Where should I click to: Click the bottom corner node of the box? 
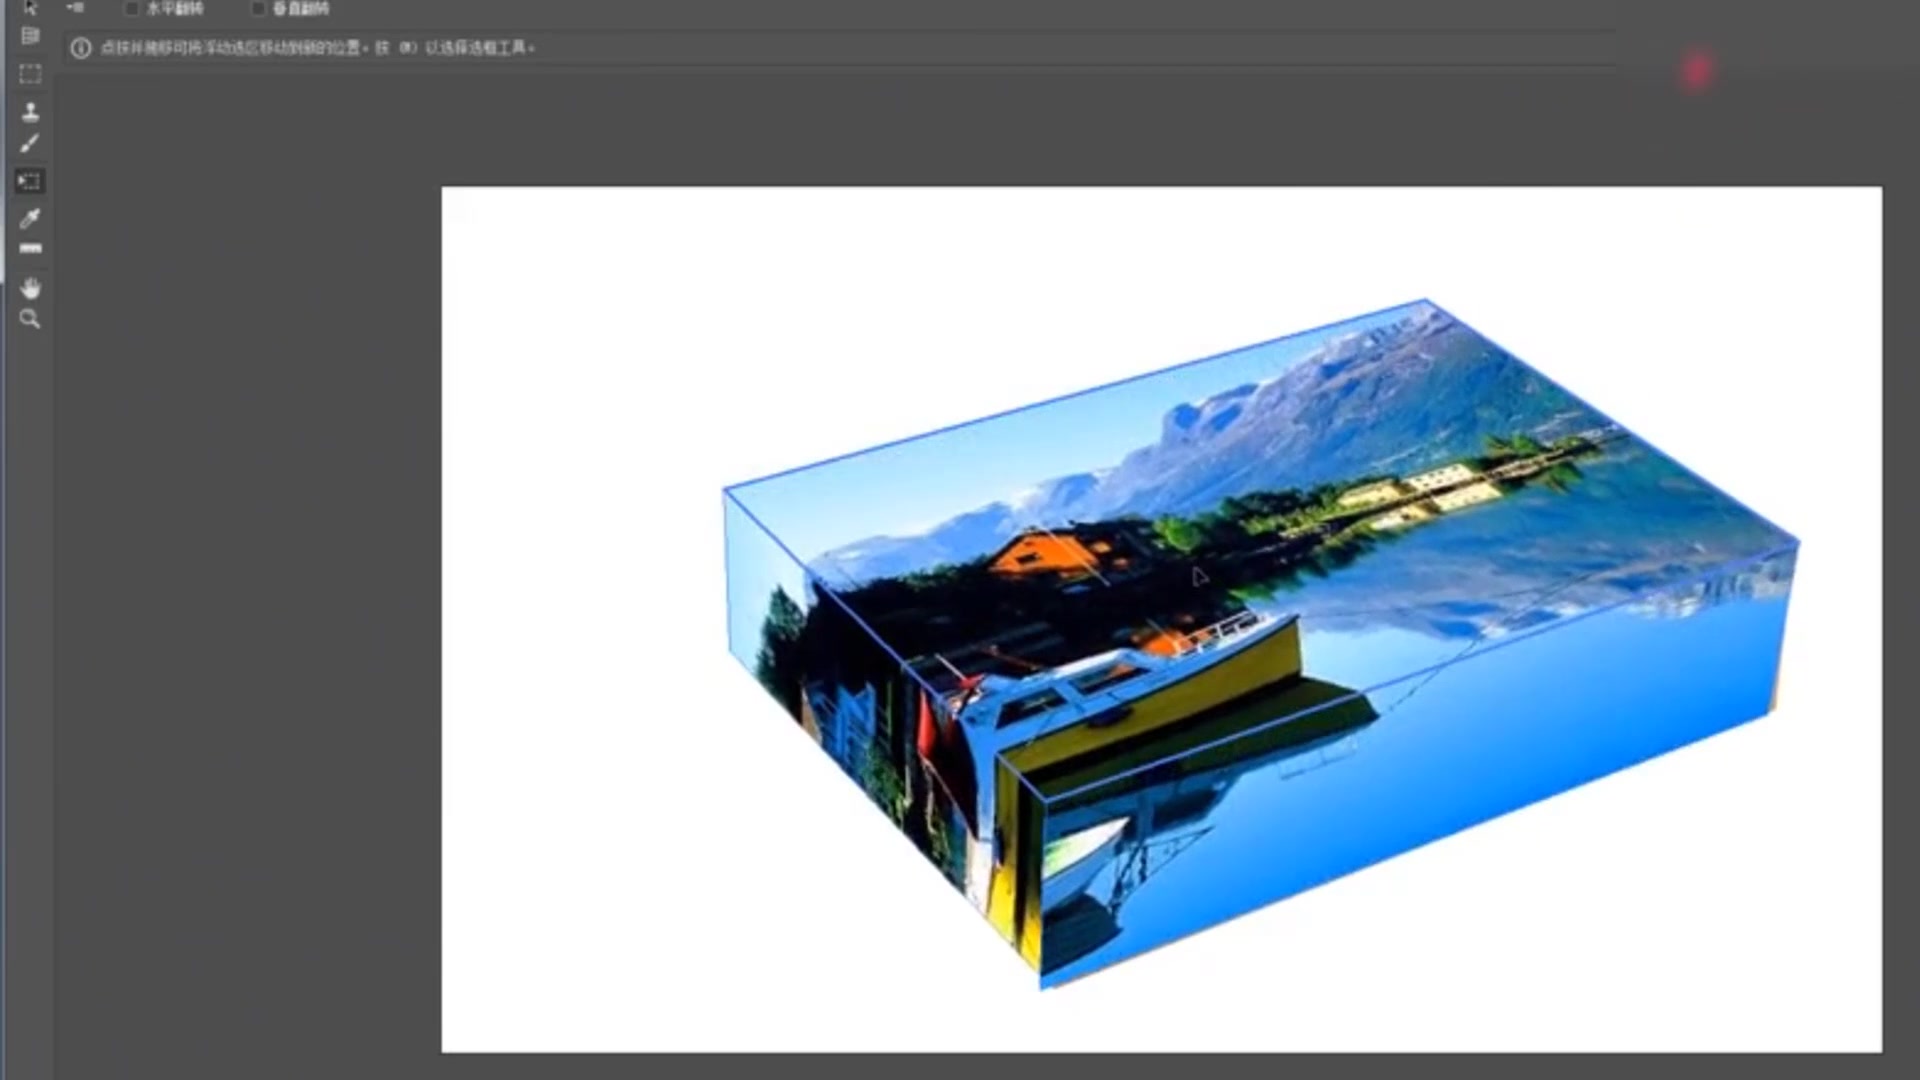point(1041,987)
